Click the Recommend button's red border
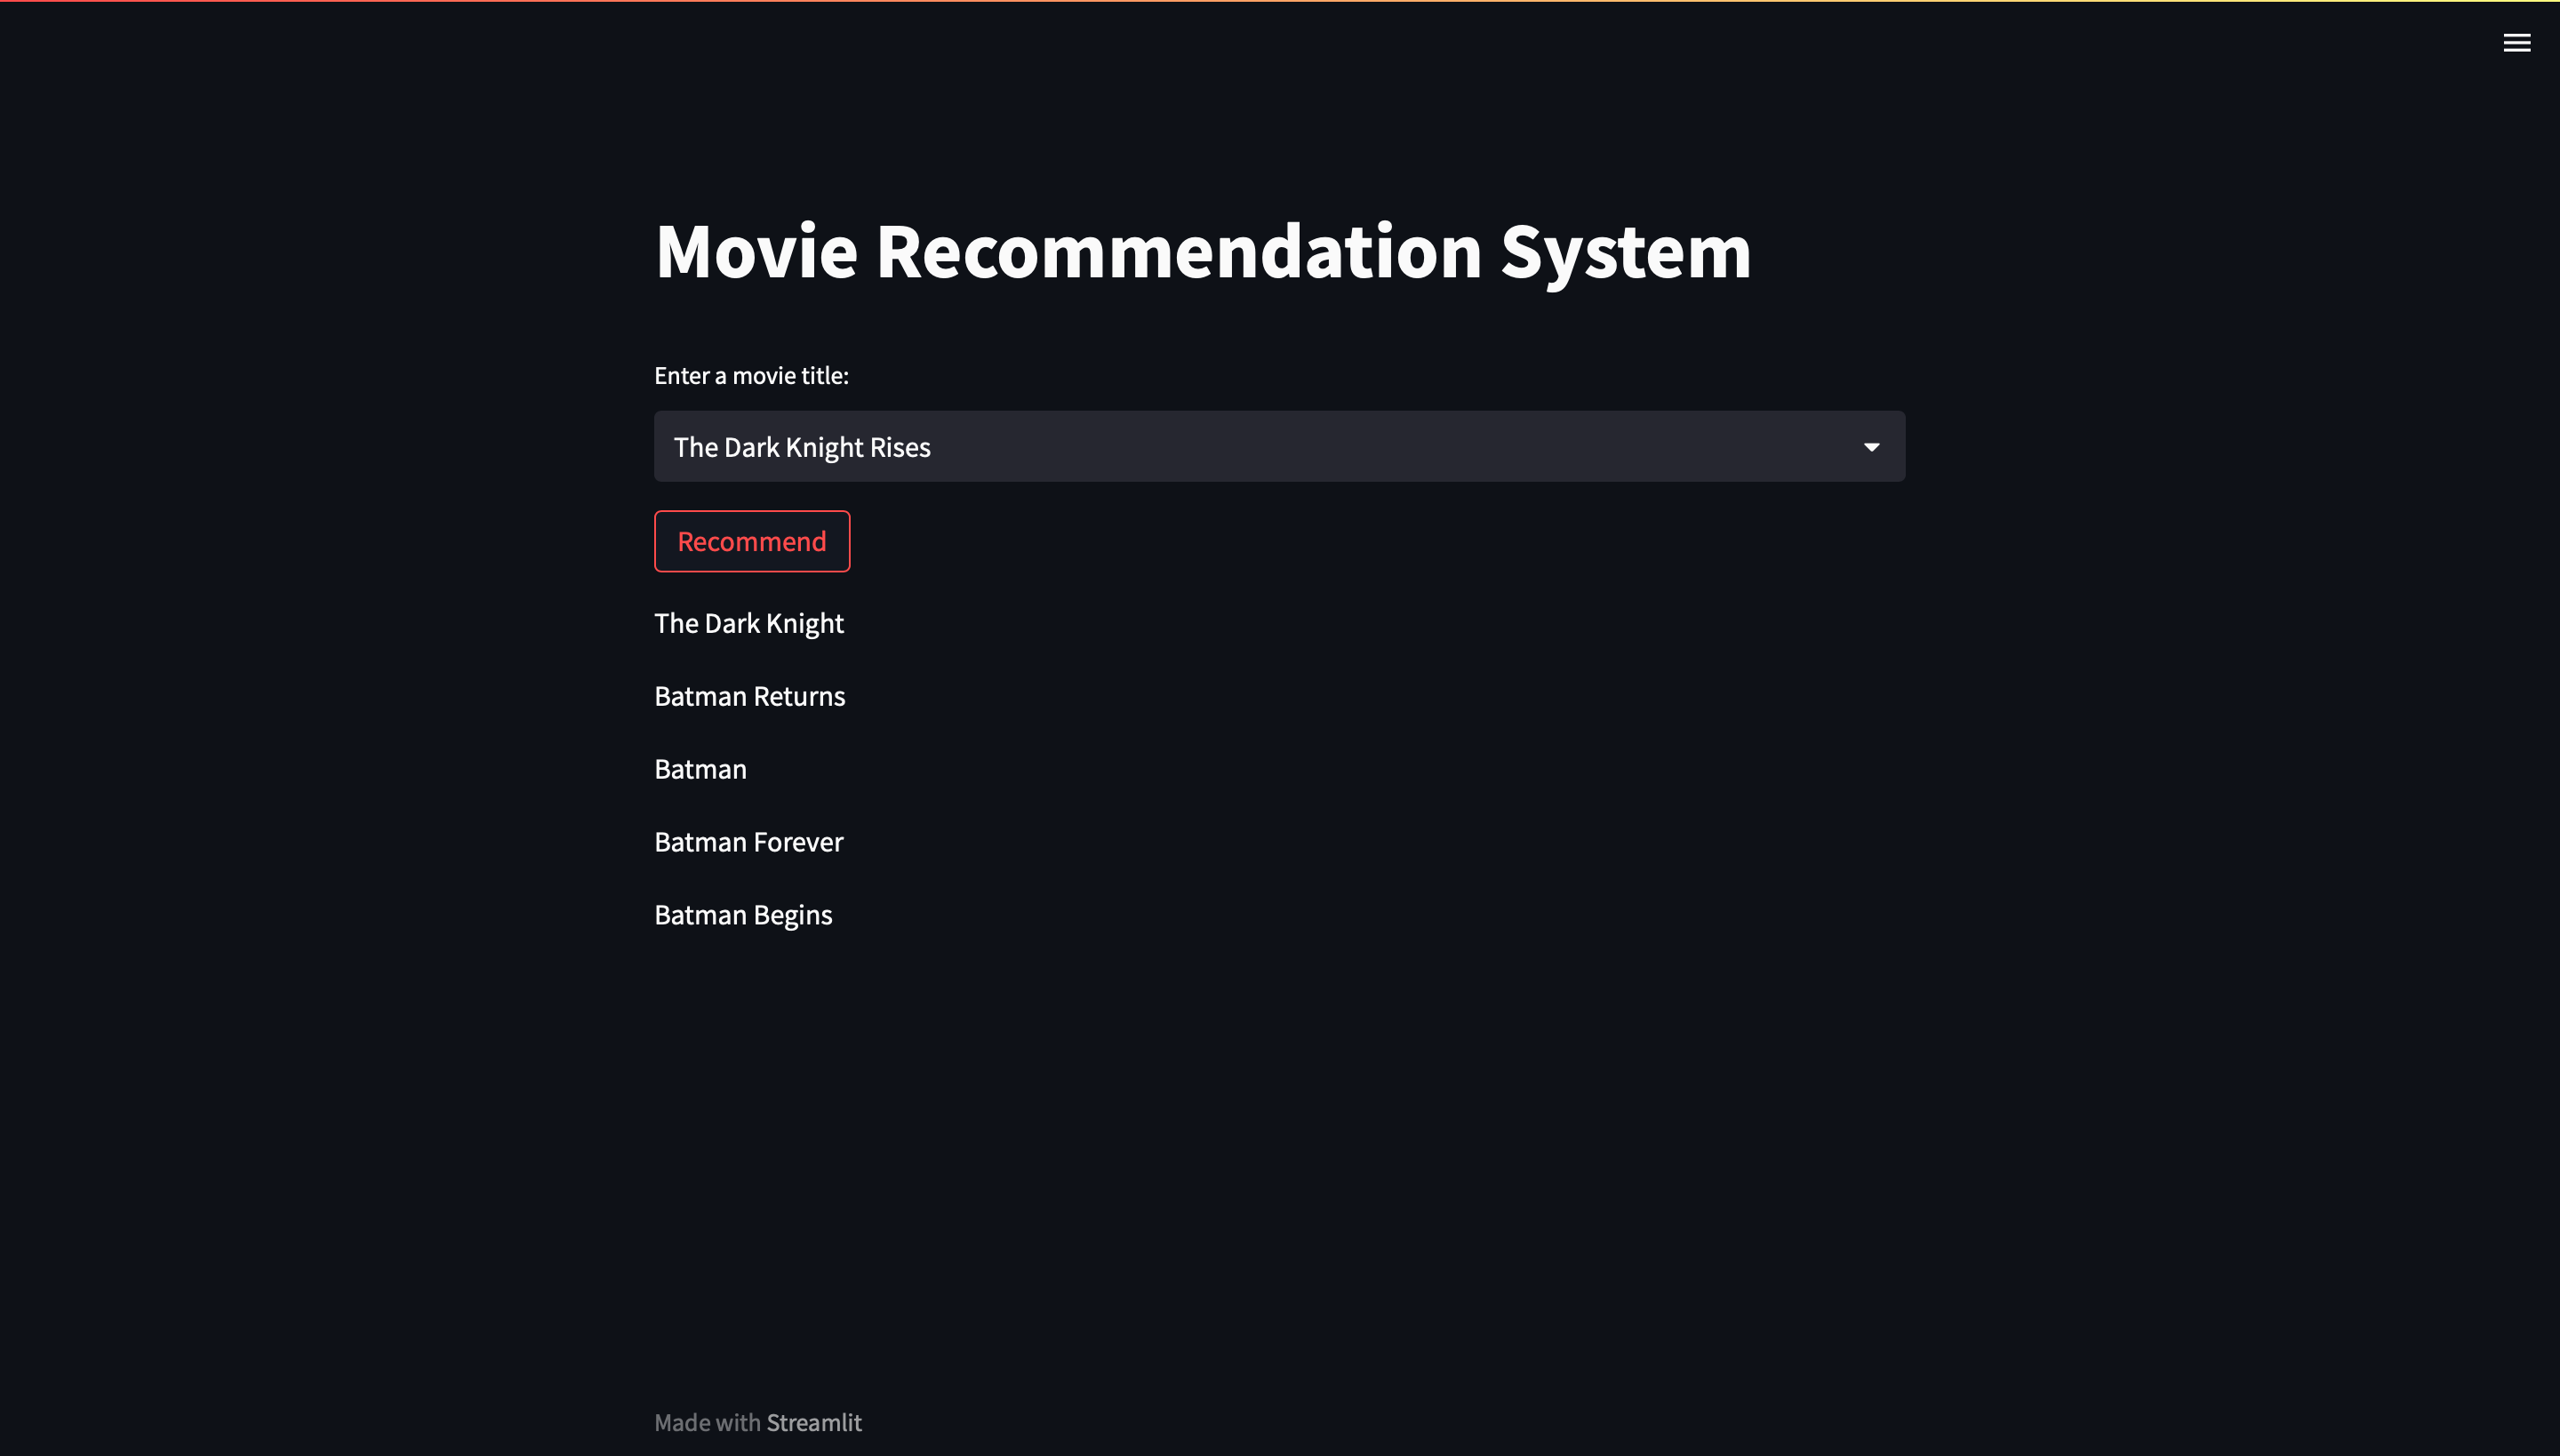 pyautogui.click(x=752, y=514)
